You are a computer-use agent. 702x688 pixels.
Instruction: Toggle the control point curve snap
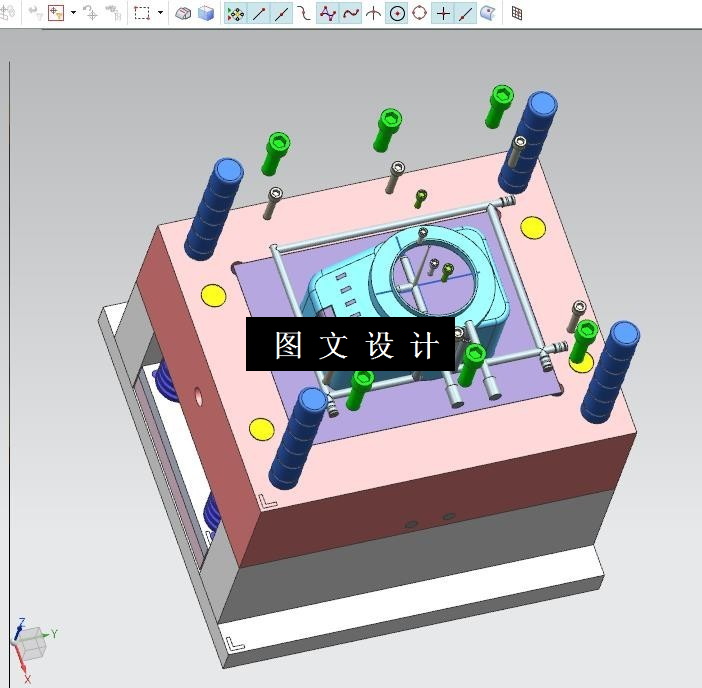pos(304,13)
